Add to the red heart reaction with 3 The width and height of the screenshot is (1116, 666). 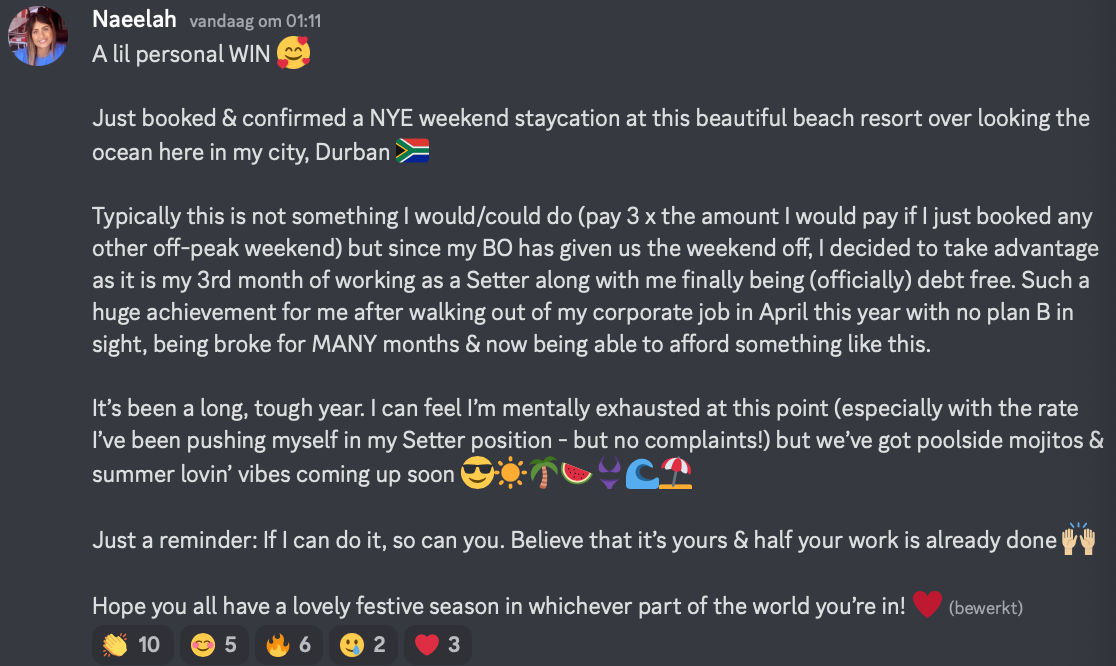click(438, 645)
